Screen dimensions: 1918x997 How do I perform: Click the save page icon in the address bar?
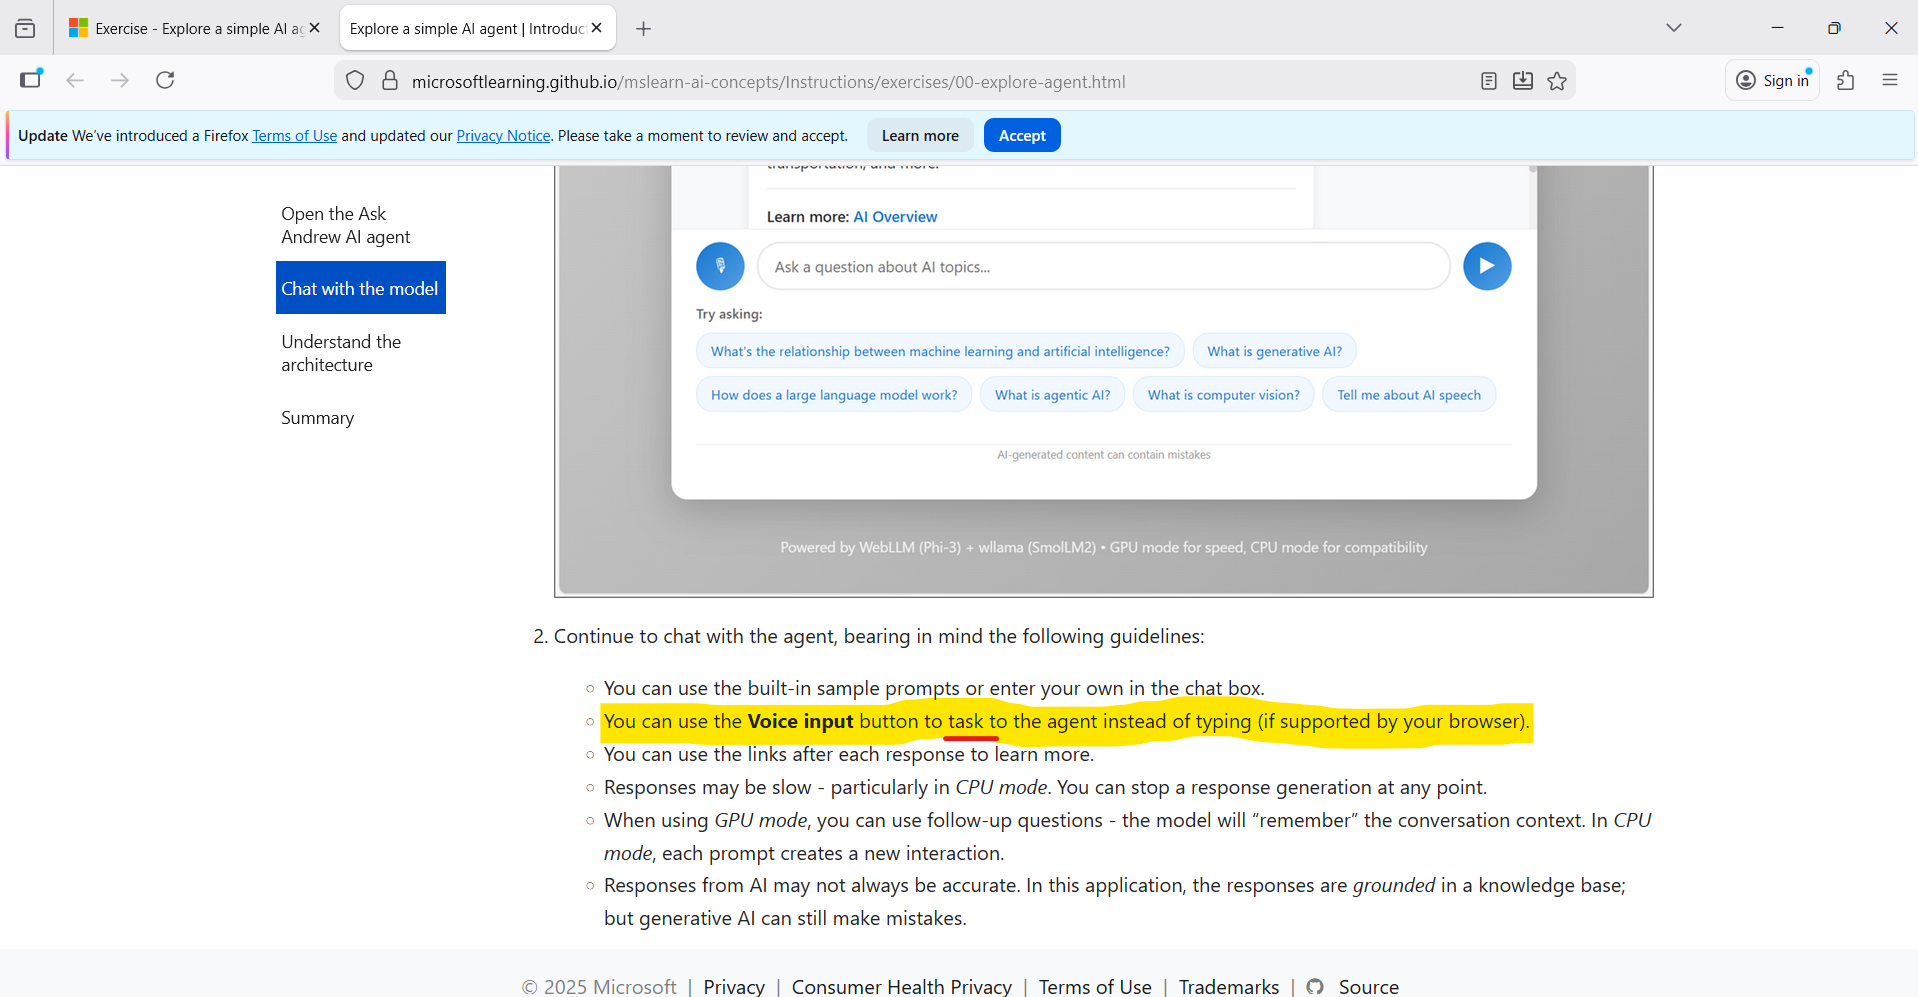tap(1523, 81)
